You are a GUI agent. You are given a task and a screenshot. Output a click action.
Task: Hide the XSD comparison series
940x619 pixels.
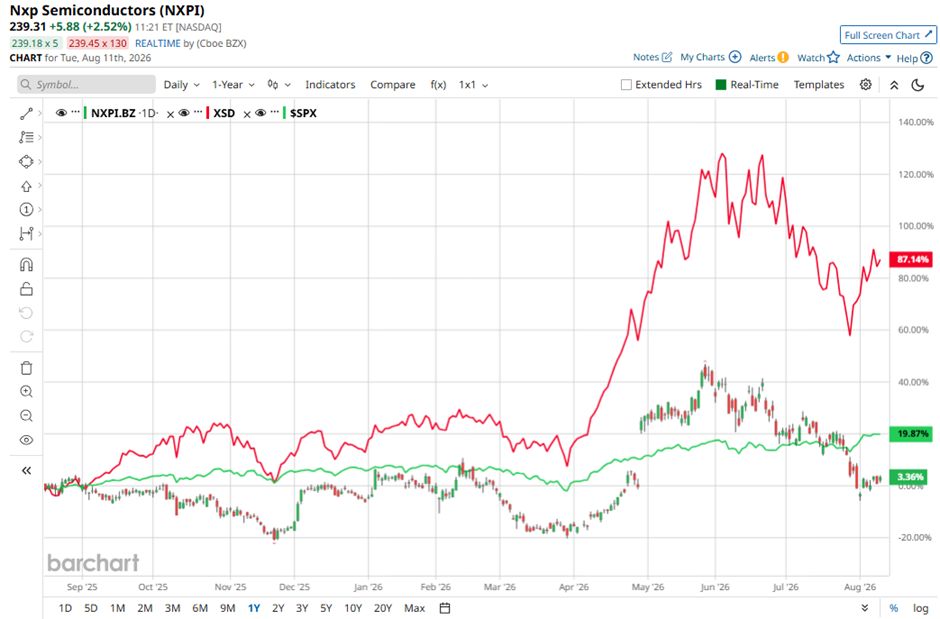(x=184, y=113)
